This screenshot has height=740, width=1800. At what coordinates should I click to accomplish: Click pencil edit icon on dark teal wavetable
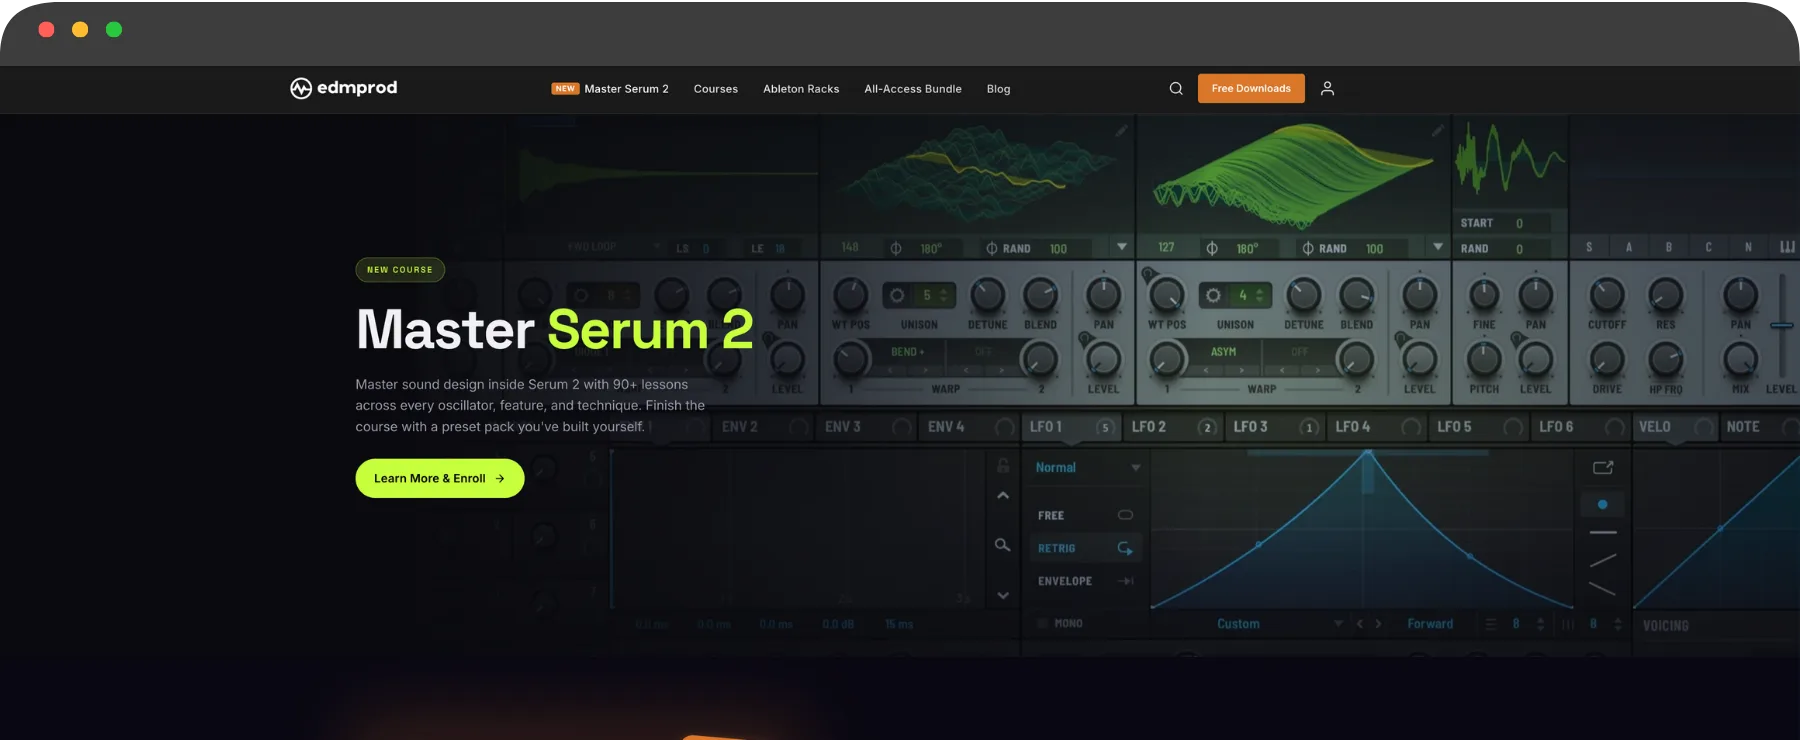[x=1122, y=130]
